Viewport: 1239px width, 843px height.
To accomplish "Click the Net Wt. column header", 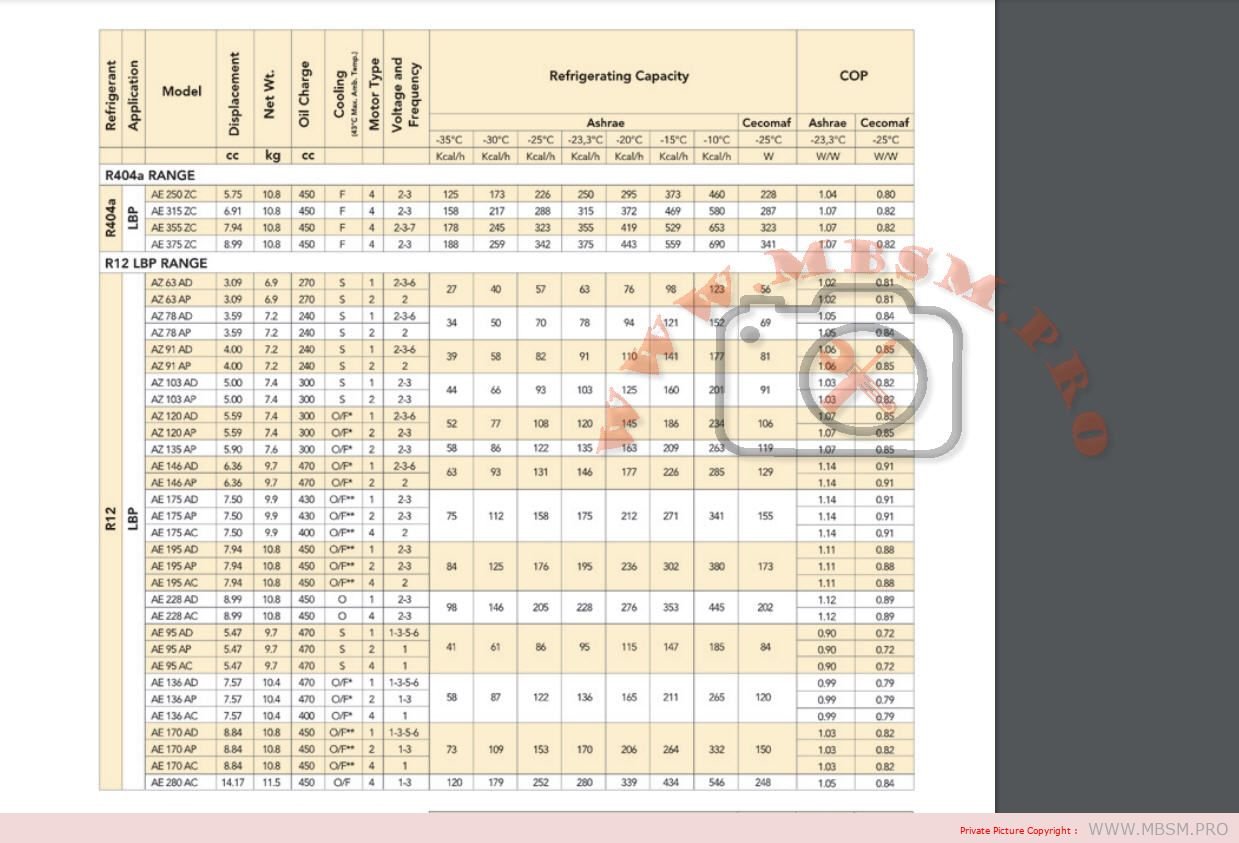I will (x=271, y=93).
